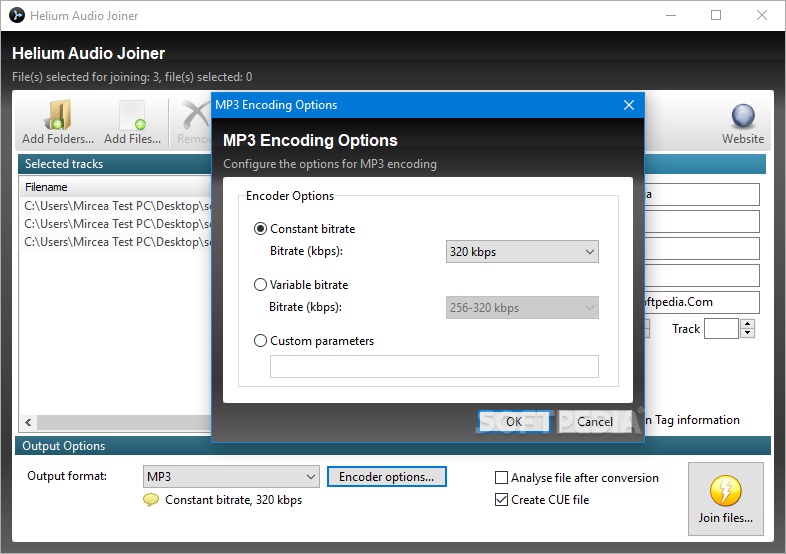Click Cancel in the encoding dialog
This screenshot has width=786, height=554.
pyautogui.click(x=595, y=422)
